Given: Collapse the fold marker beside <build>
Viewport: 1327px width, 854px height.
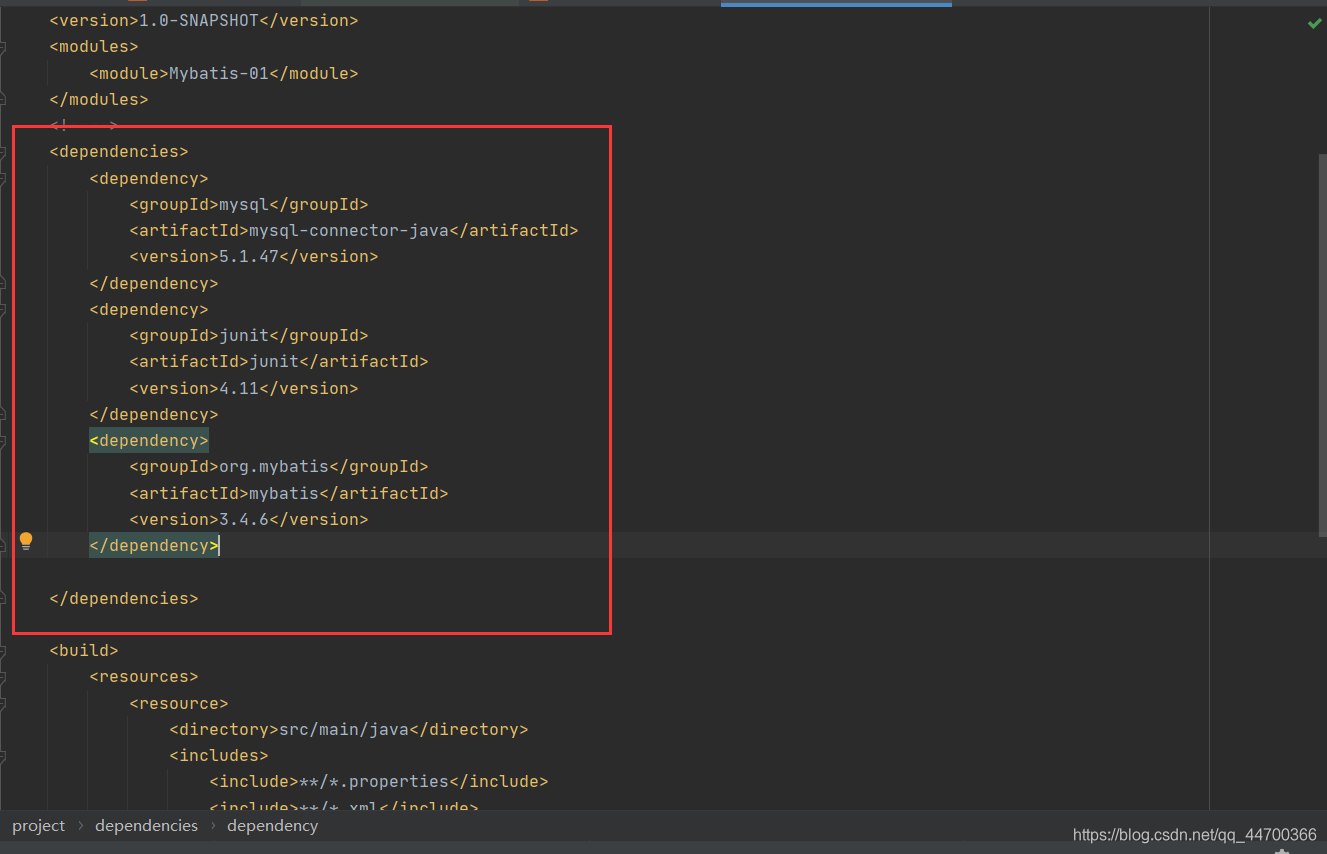Looking at the screenshot, I should pyautogui.click(x=3, y=651).
